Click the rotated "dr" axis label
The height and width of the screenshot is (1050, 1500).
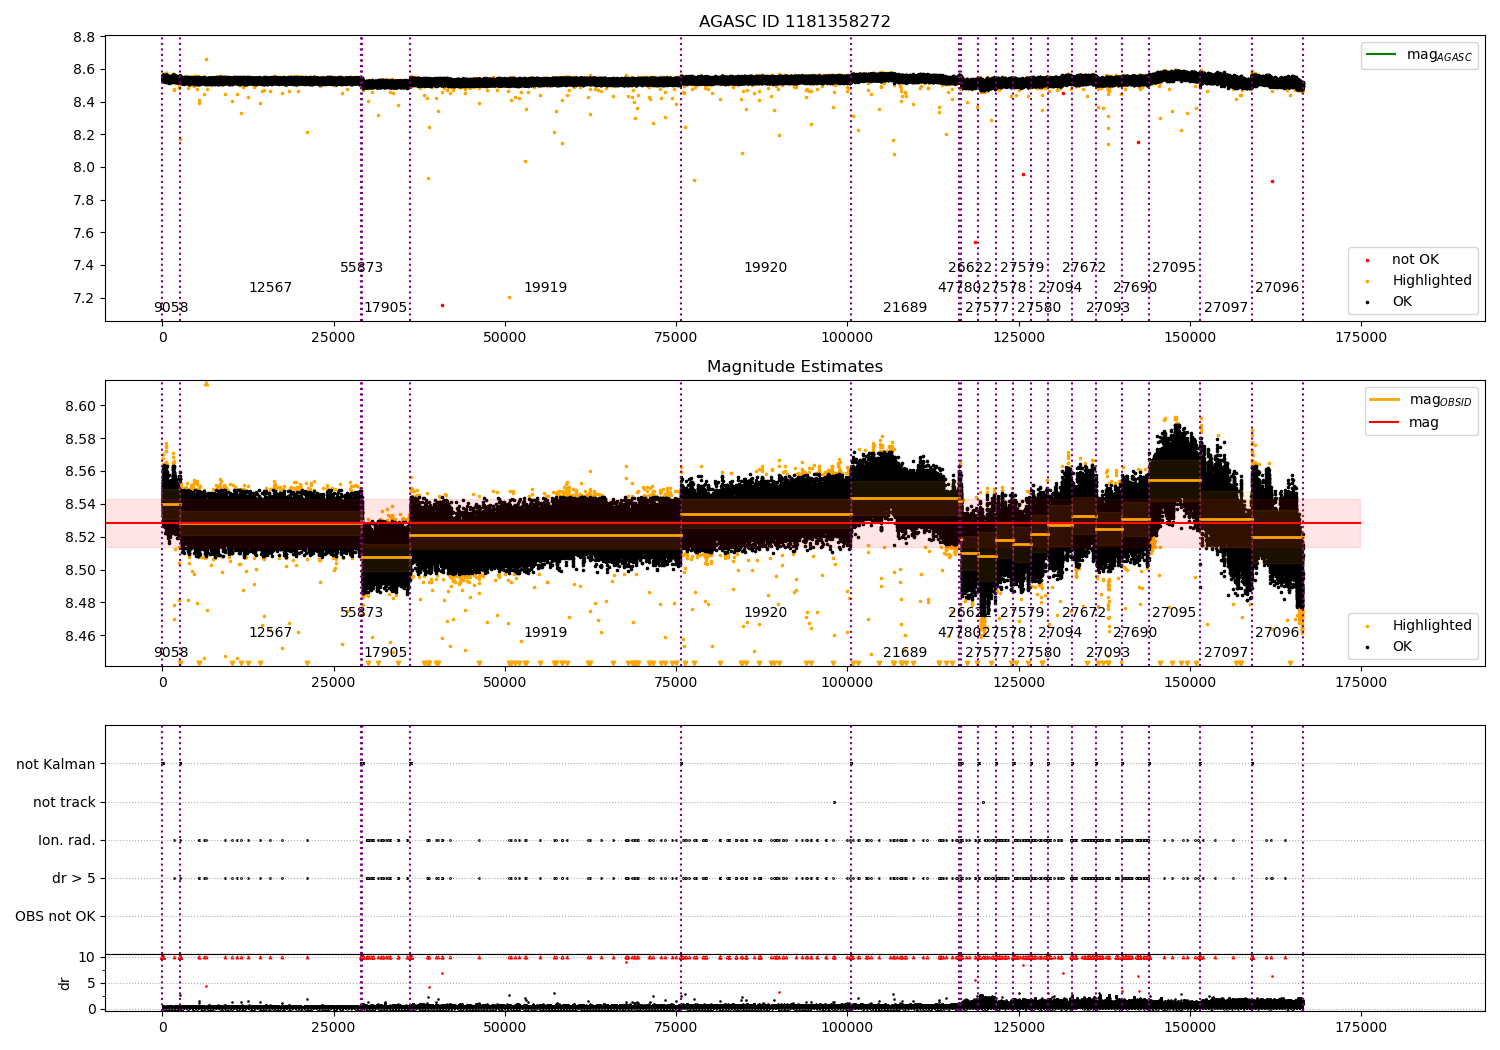pos(65,983)
